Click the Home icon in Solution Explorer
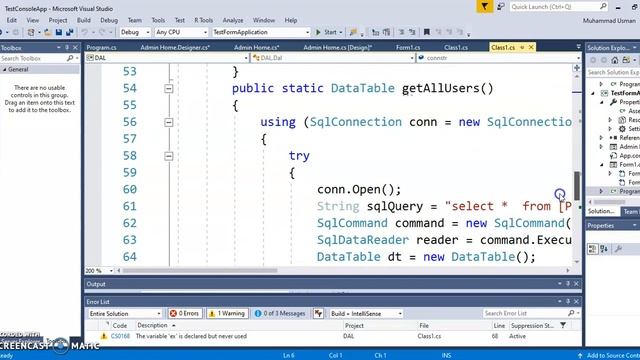 tap(615, 60)
